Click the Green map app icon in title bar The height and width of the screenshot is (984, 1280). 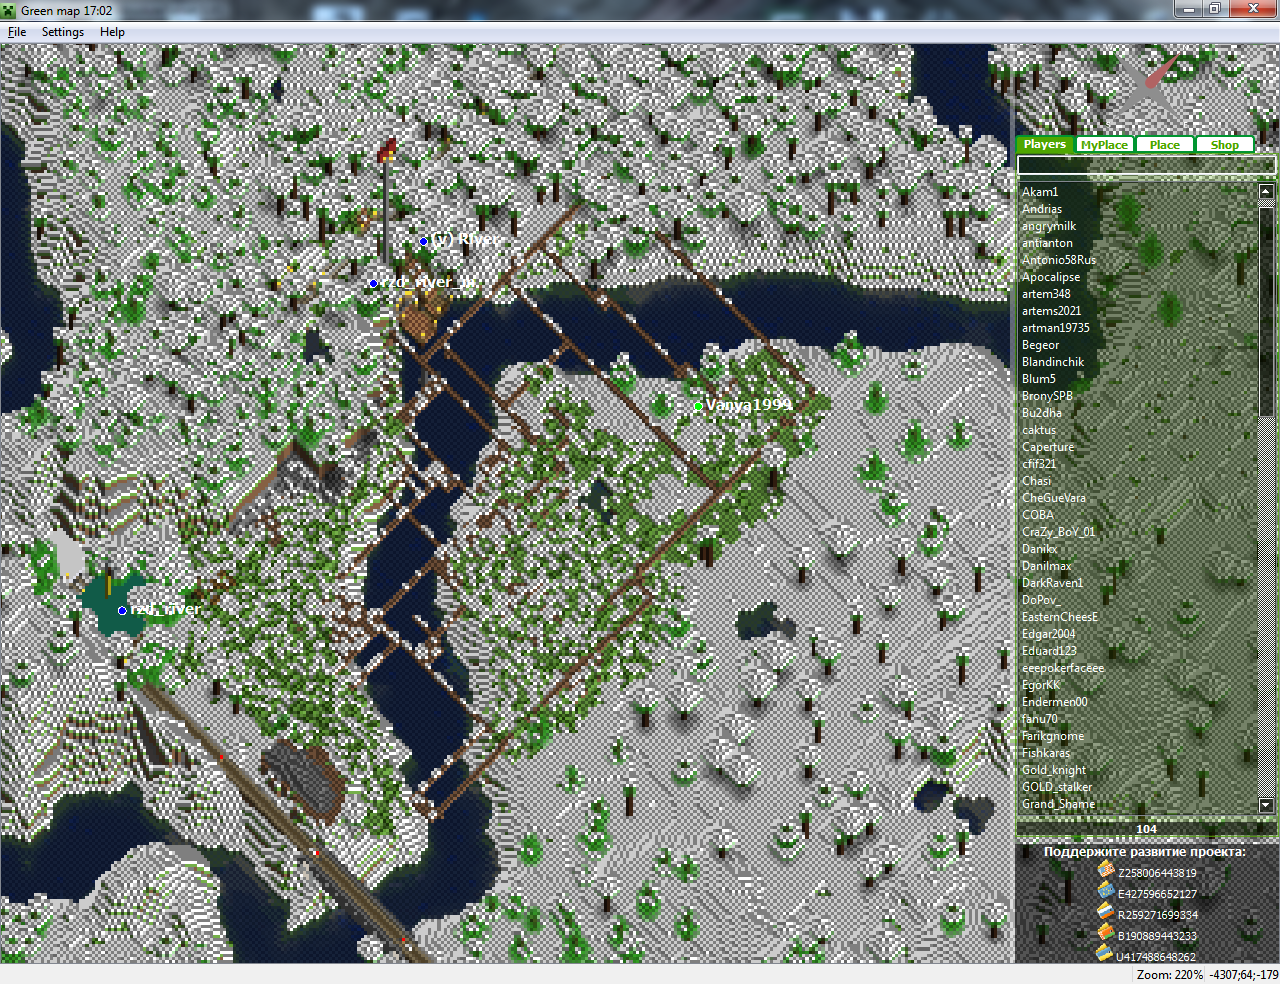(10, 10)
